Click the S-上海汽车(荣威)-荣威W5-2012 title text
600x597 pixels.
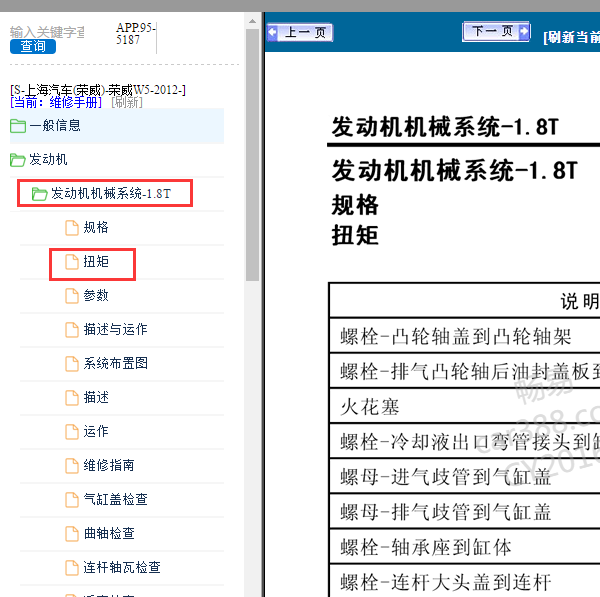click(98, 90)
